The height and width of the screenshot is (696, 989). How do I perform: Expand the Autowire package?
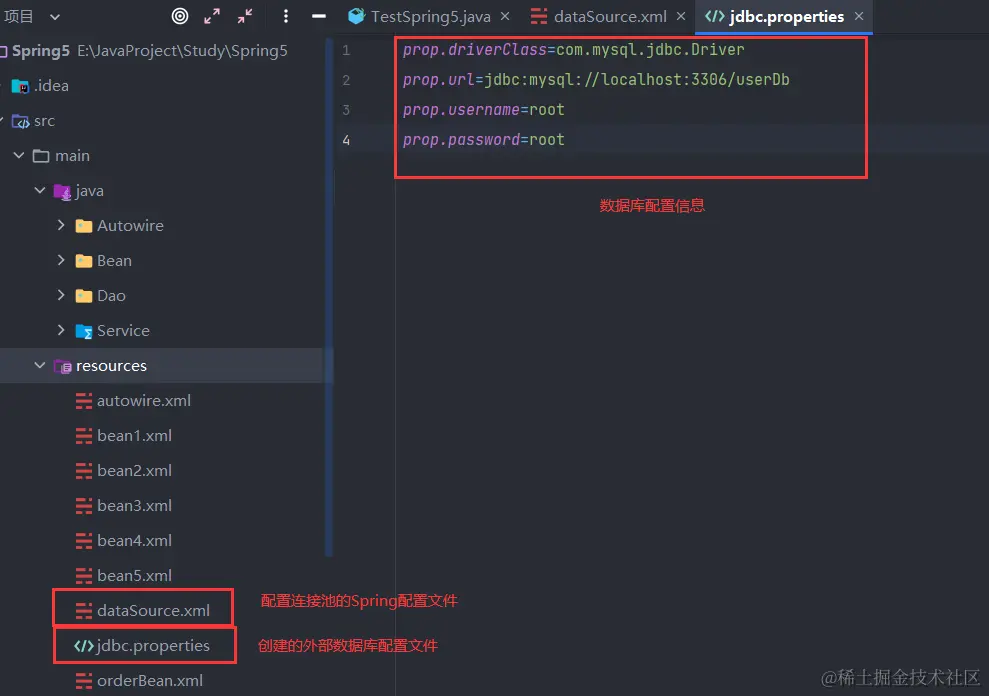click(x=61, y=225)
